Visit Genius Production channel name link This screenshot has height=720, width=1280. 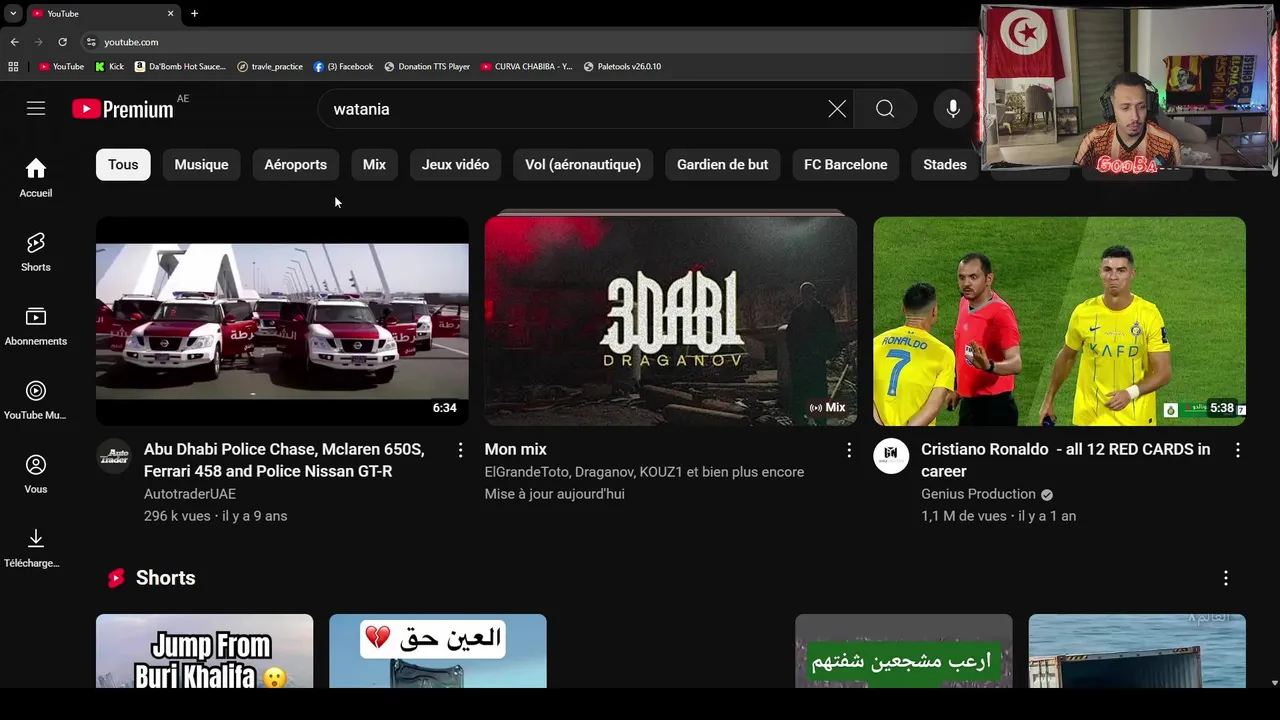pos(978,494)
